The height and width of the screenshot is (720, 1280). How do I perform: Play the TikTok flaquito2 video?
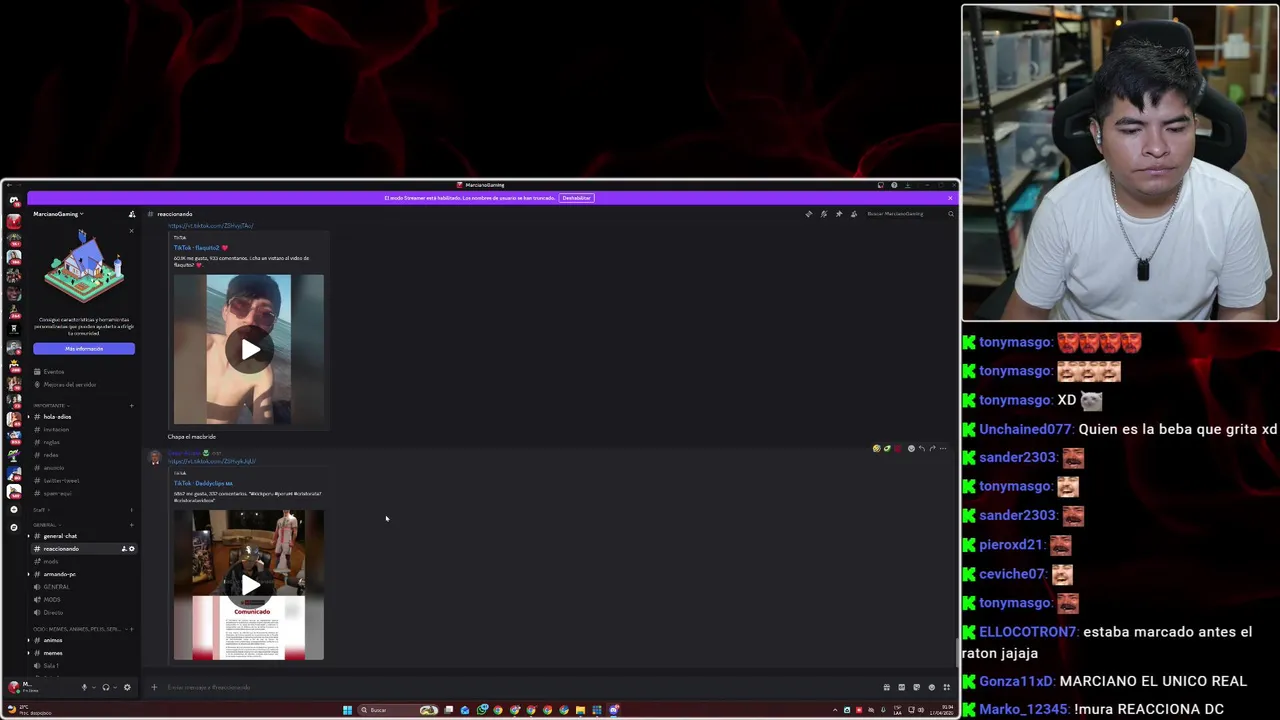tap(249, 350)
